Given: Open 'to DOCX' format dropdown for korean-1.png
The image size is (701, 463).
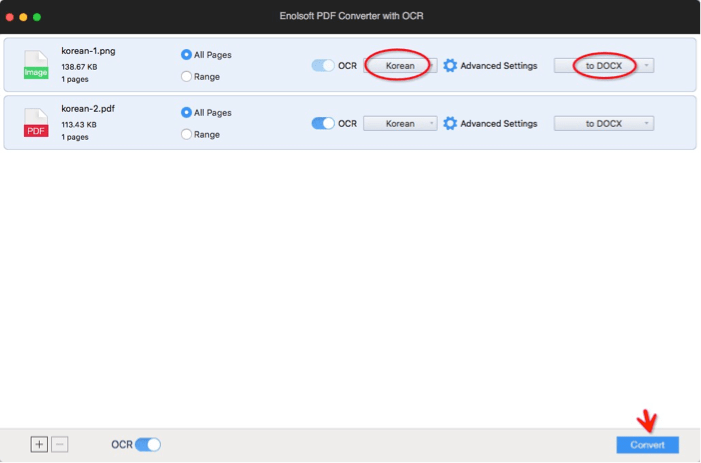Looking at the screenshot, I should (604, 66).
